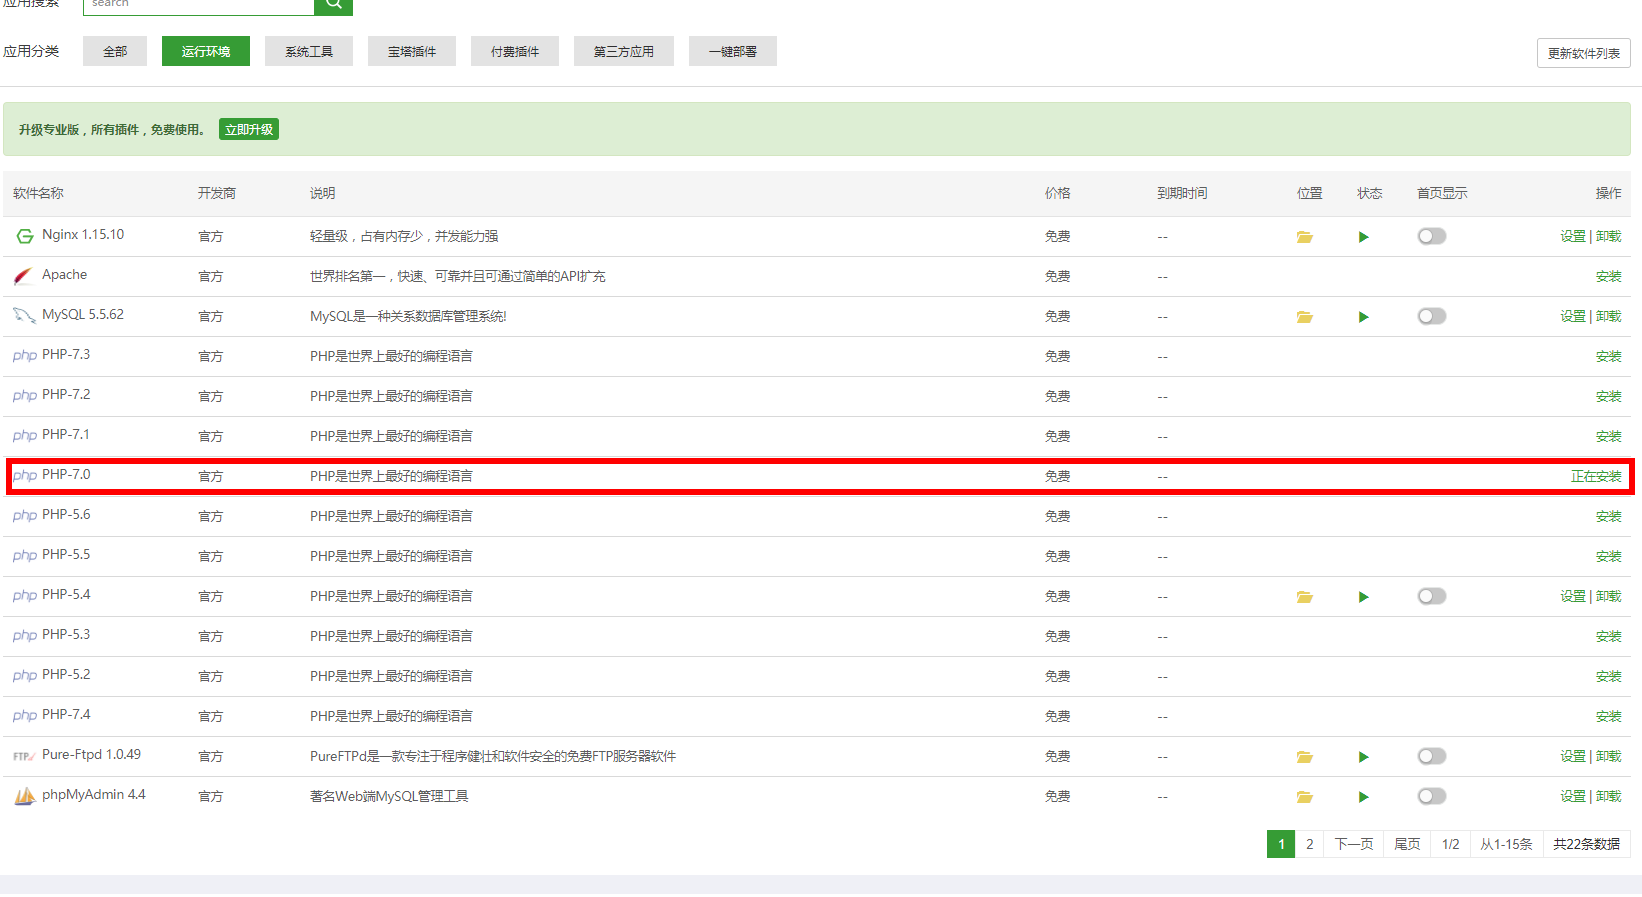The height and width of the screenshot is (897, 1642).
Task: Click 安装 for PHP-5.5
Action: pos(1608,556)
